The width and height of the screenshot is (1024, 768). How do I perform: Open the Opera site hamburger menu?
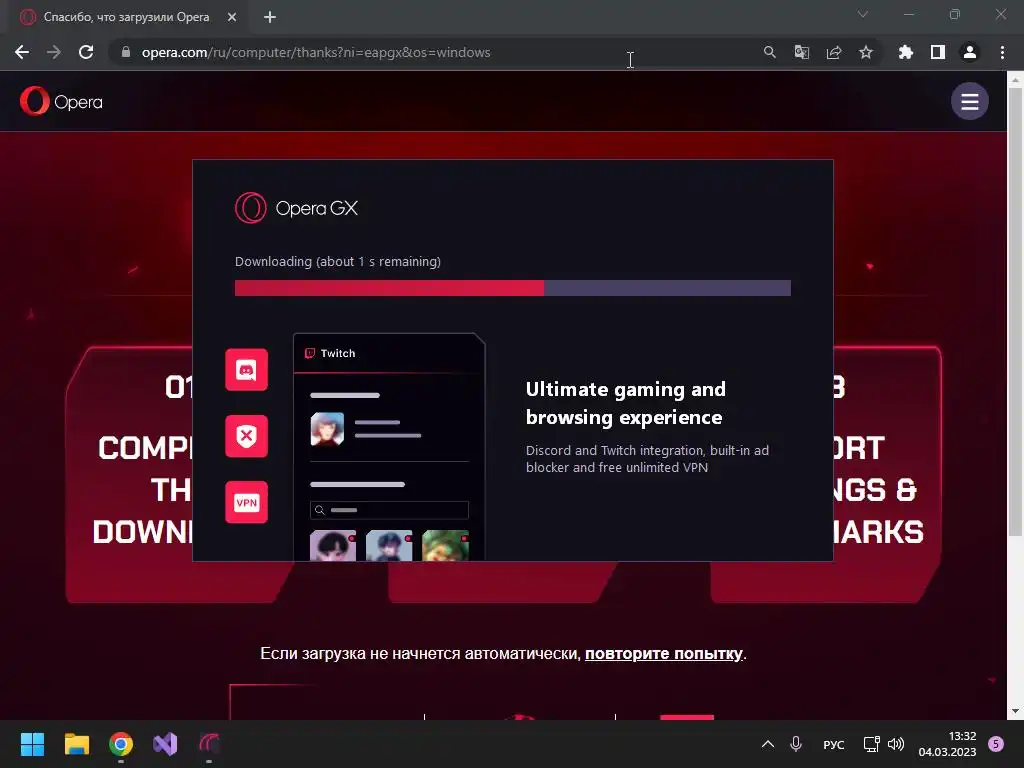(x=969, y=101)
